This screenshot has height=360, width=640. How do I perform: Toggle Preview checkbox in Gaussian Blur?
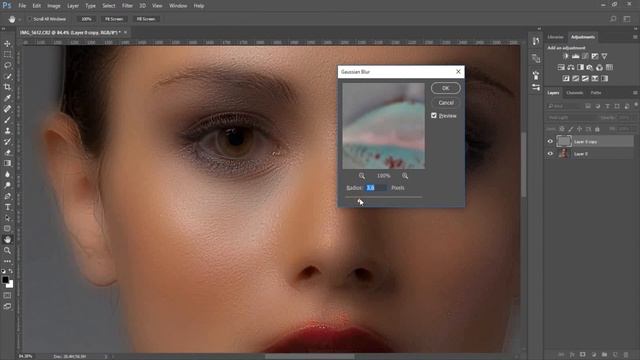(x=434, y=116)
